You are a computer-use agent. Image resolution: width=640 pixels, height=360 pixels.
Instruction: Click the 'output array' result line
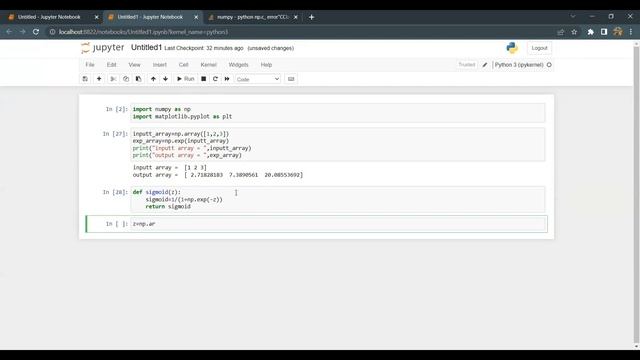pos(218,175)
